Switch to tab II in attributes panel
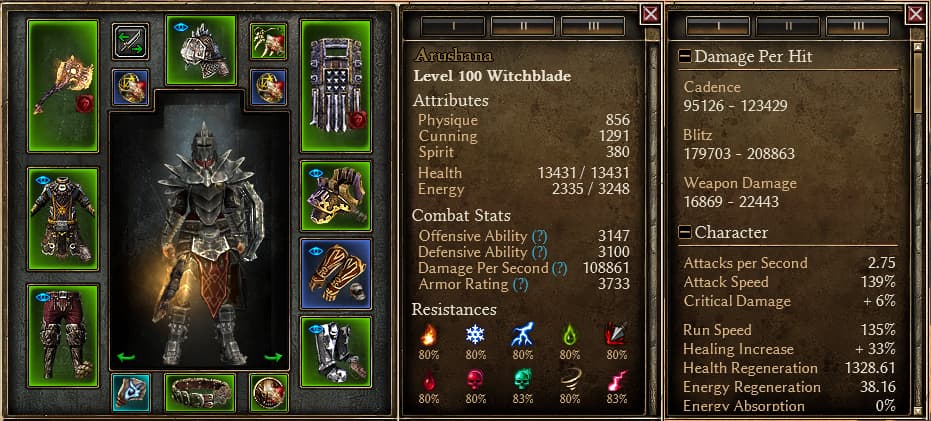The image size is (931, 421). point(522,26)
